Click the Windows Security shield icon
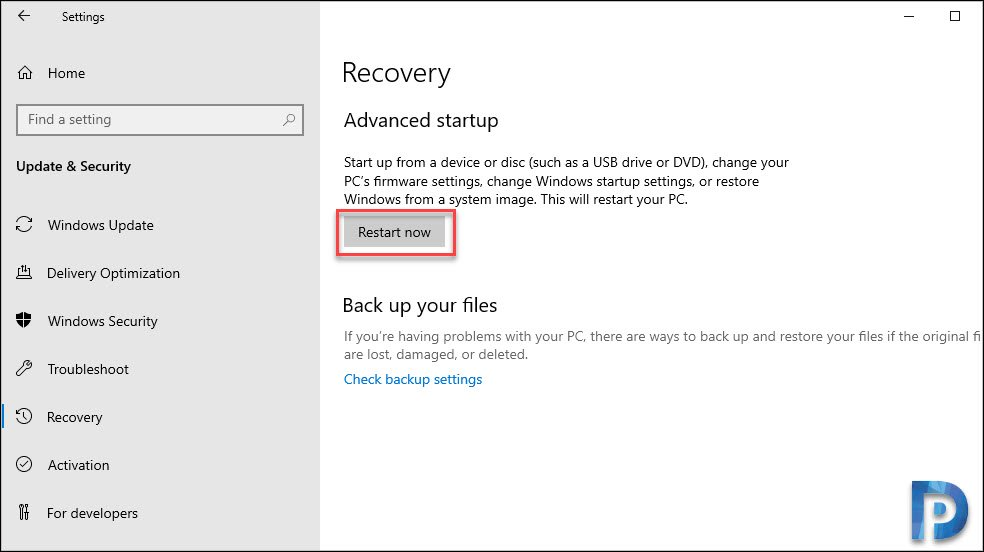984x552 pixels. point(24,321)
